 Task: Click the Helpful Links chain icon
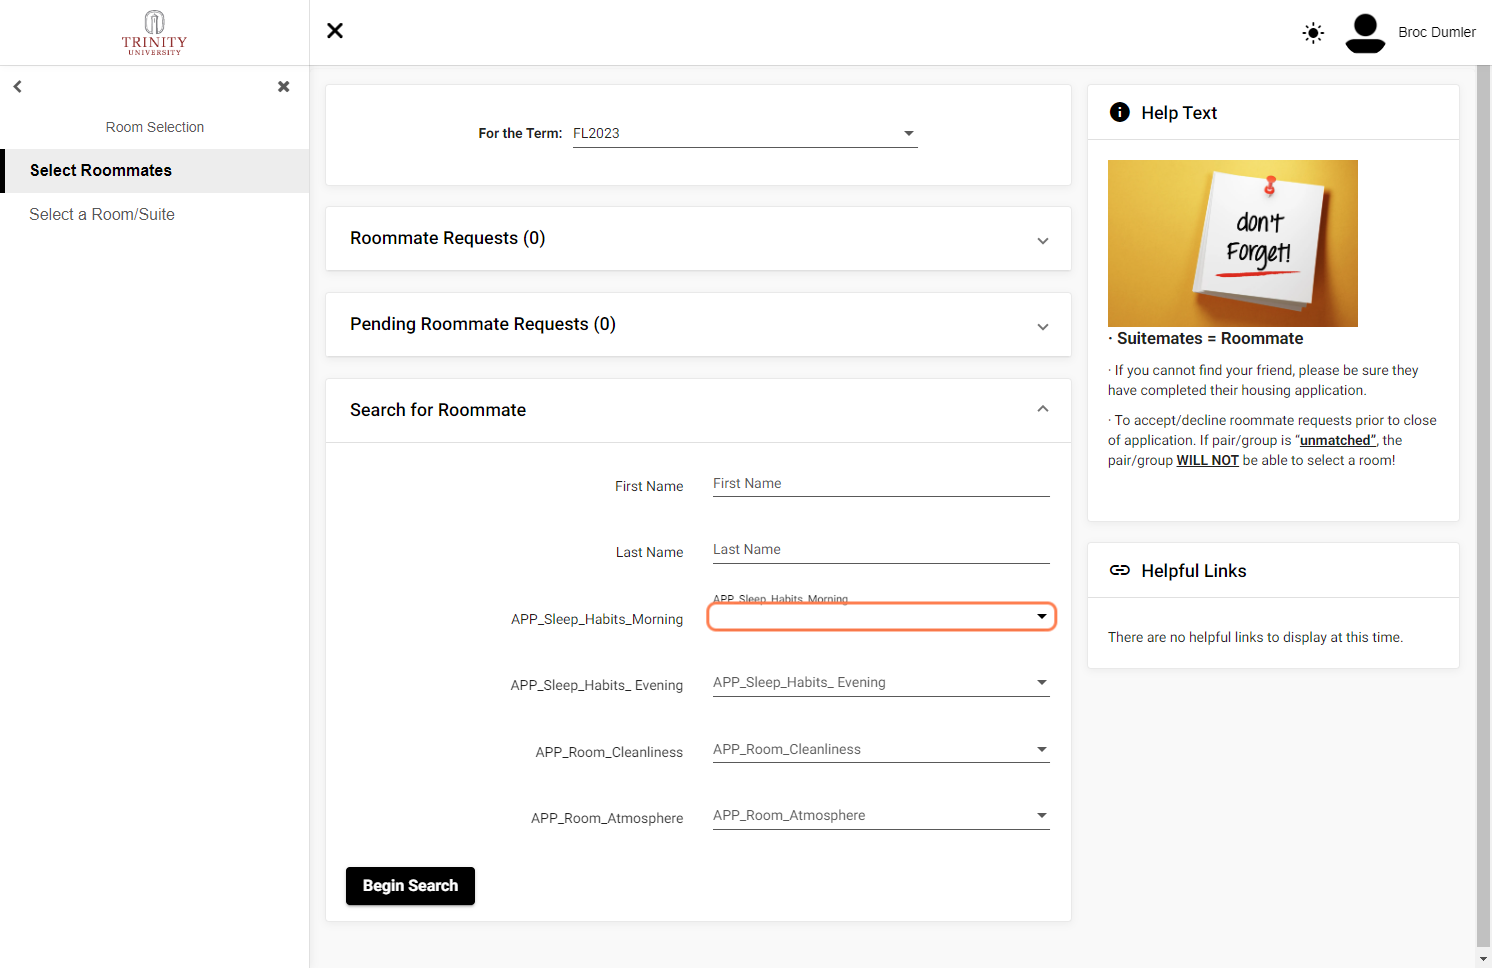coord(1120,570)
